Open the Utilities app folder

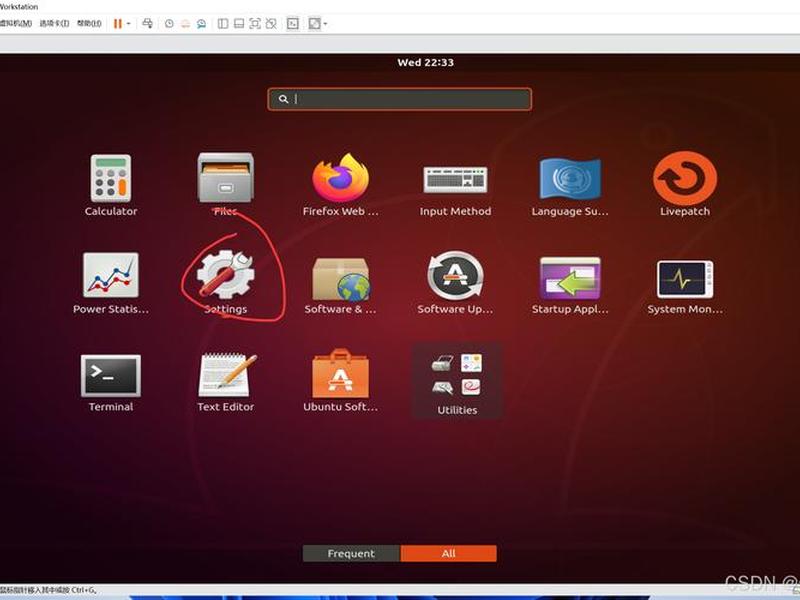(x=457, y=381)
